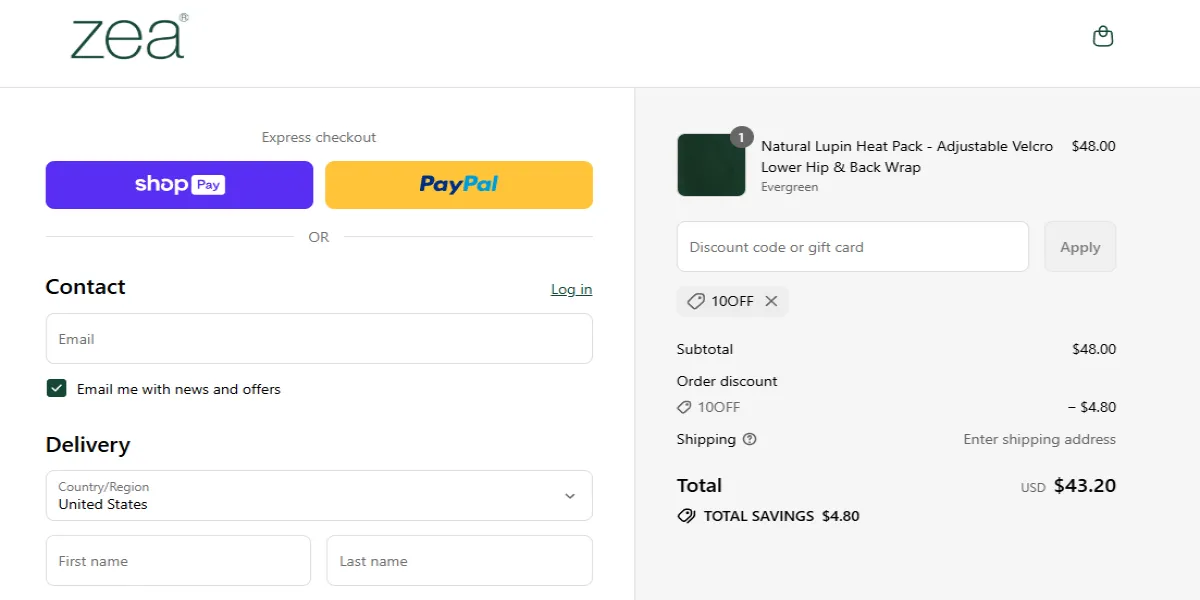Open the Log in link
1200x600 pixels.
pyautogui.click(x=571, y=289)
